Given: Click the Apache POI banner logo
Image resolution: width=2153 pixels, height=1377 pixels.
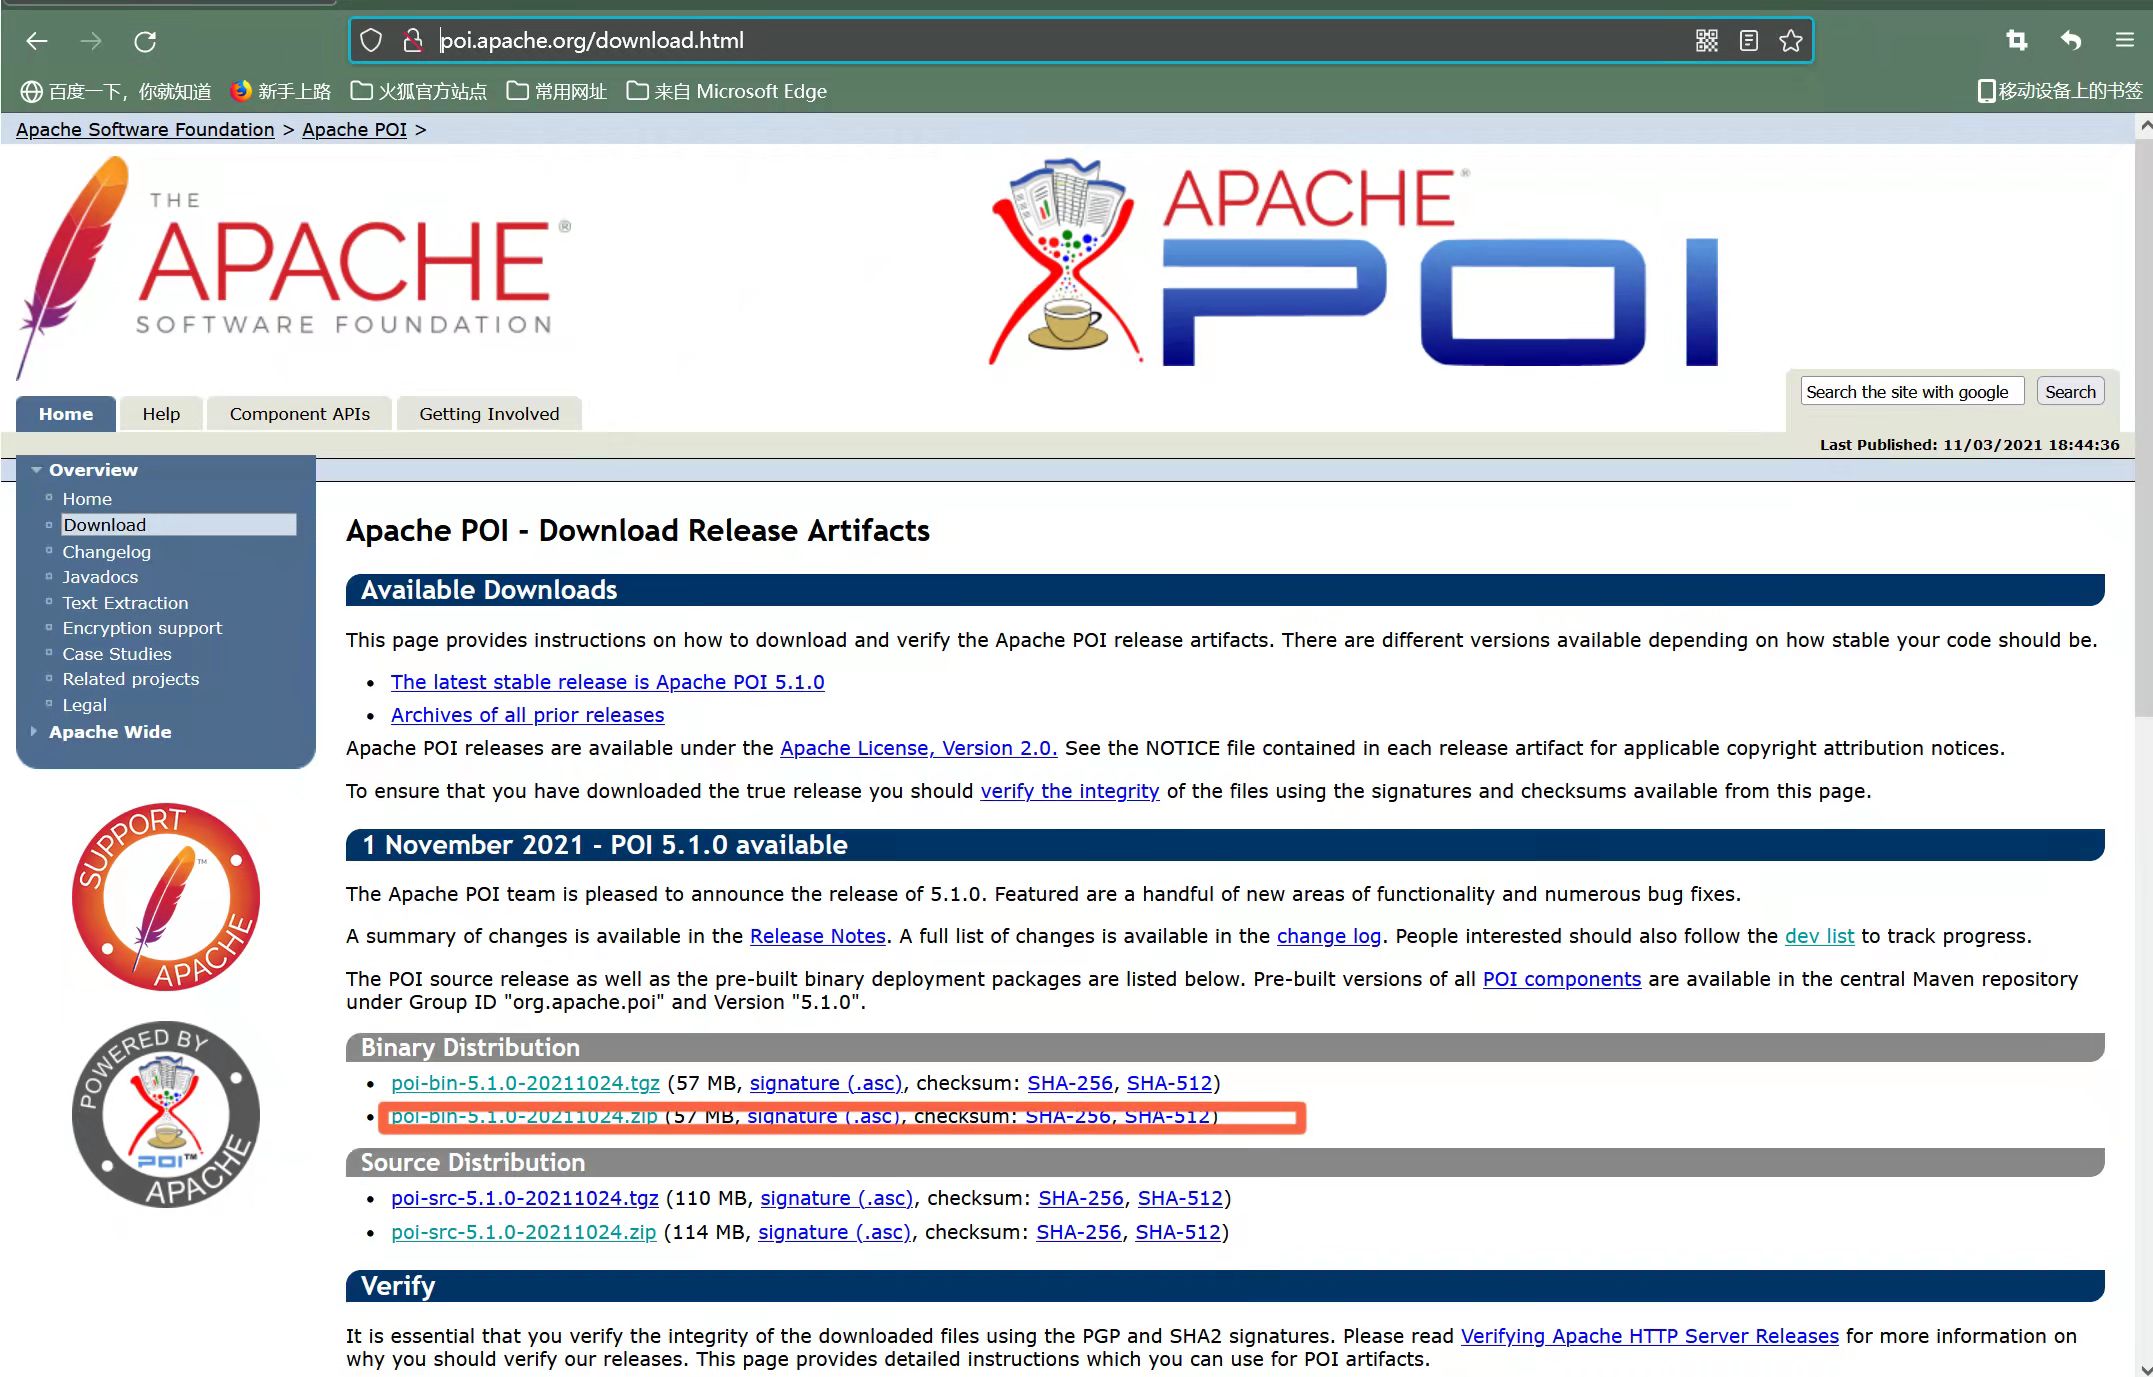Looking at the screenshot, I should pyautogui.click(x=1353, y=262).
